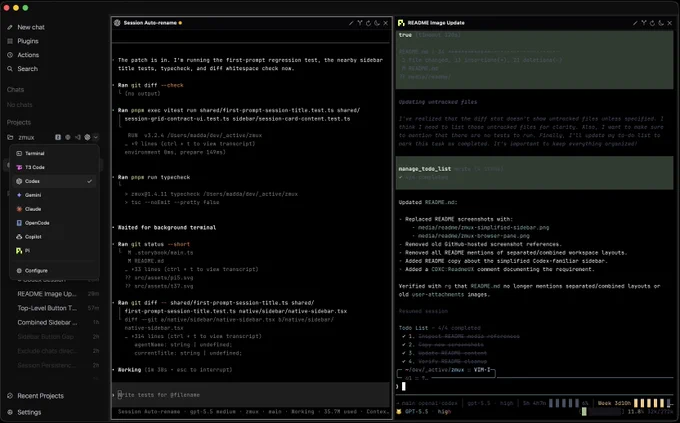Open Configure in the agent menu
The image size is (680, 423).
pos(55,270)
